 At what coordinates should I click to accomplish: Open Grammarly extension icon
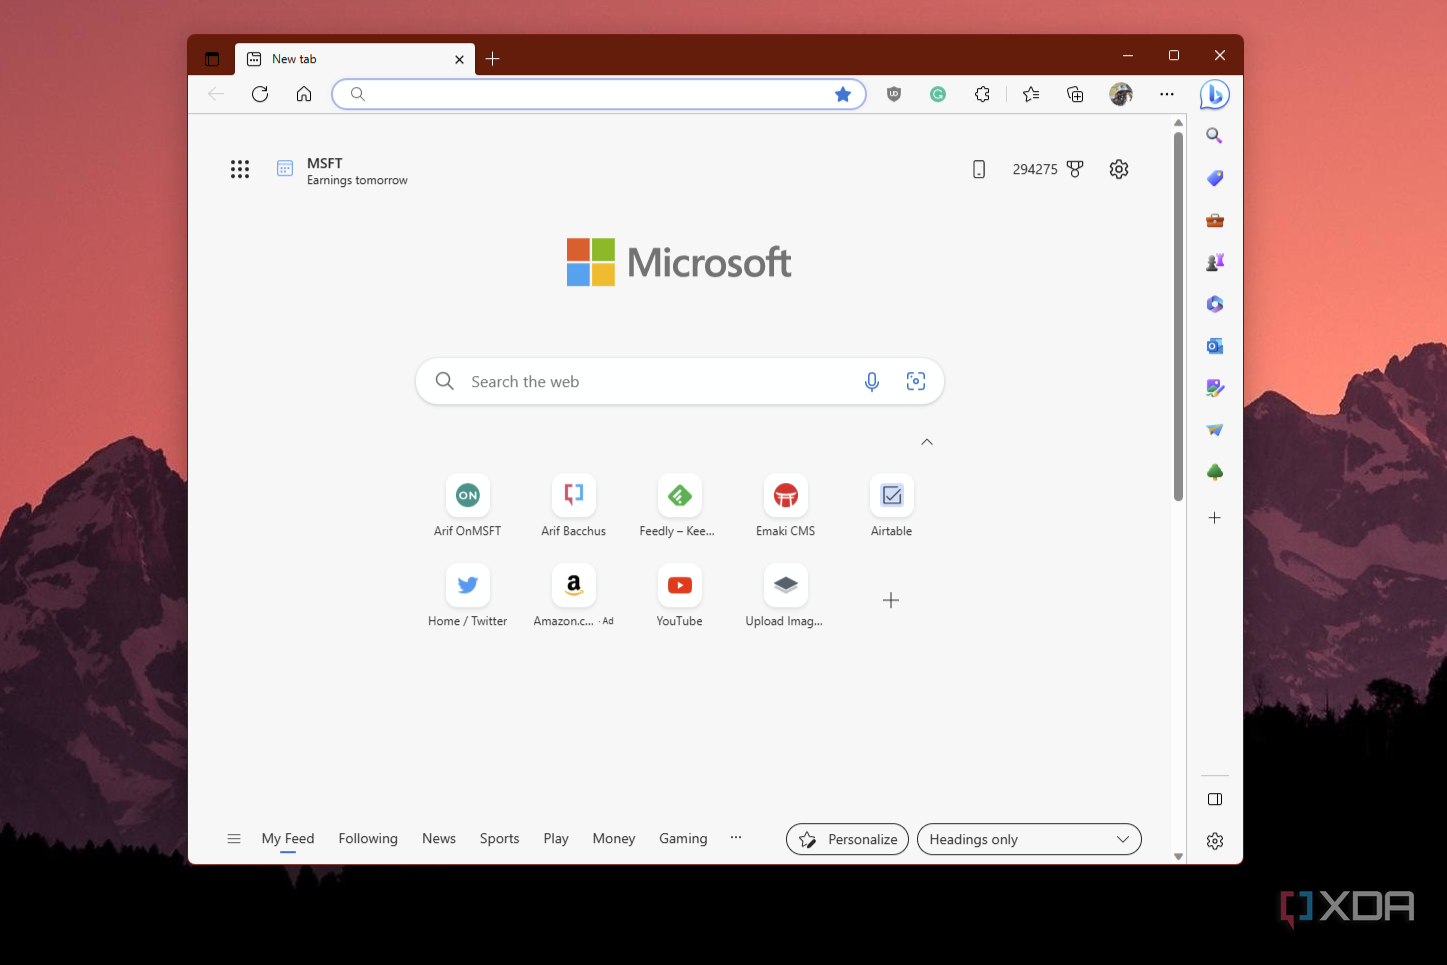coord(938,94)
